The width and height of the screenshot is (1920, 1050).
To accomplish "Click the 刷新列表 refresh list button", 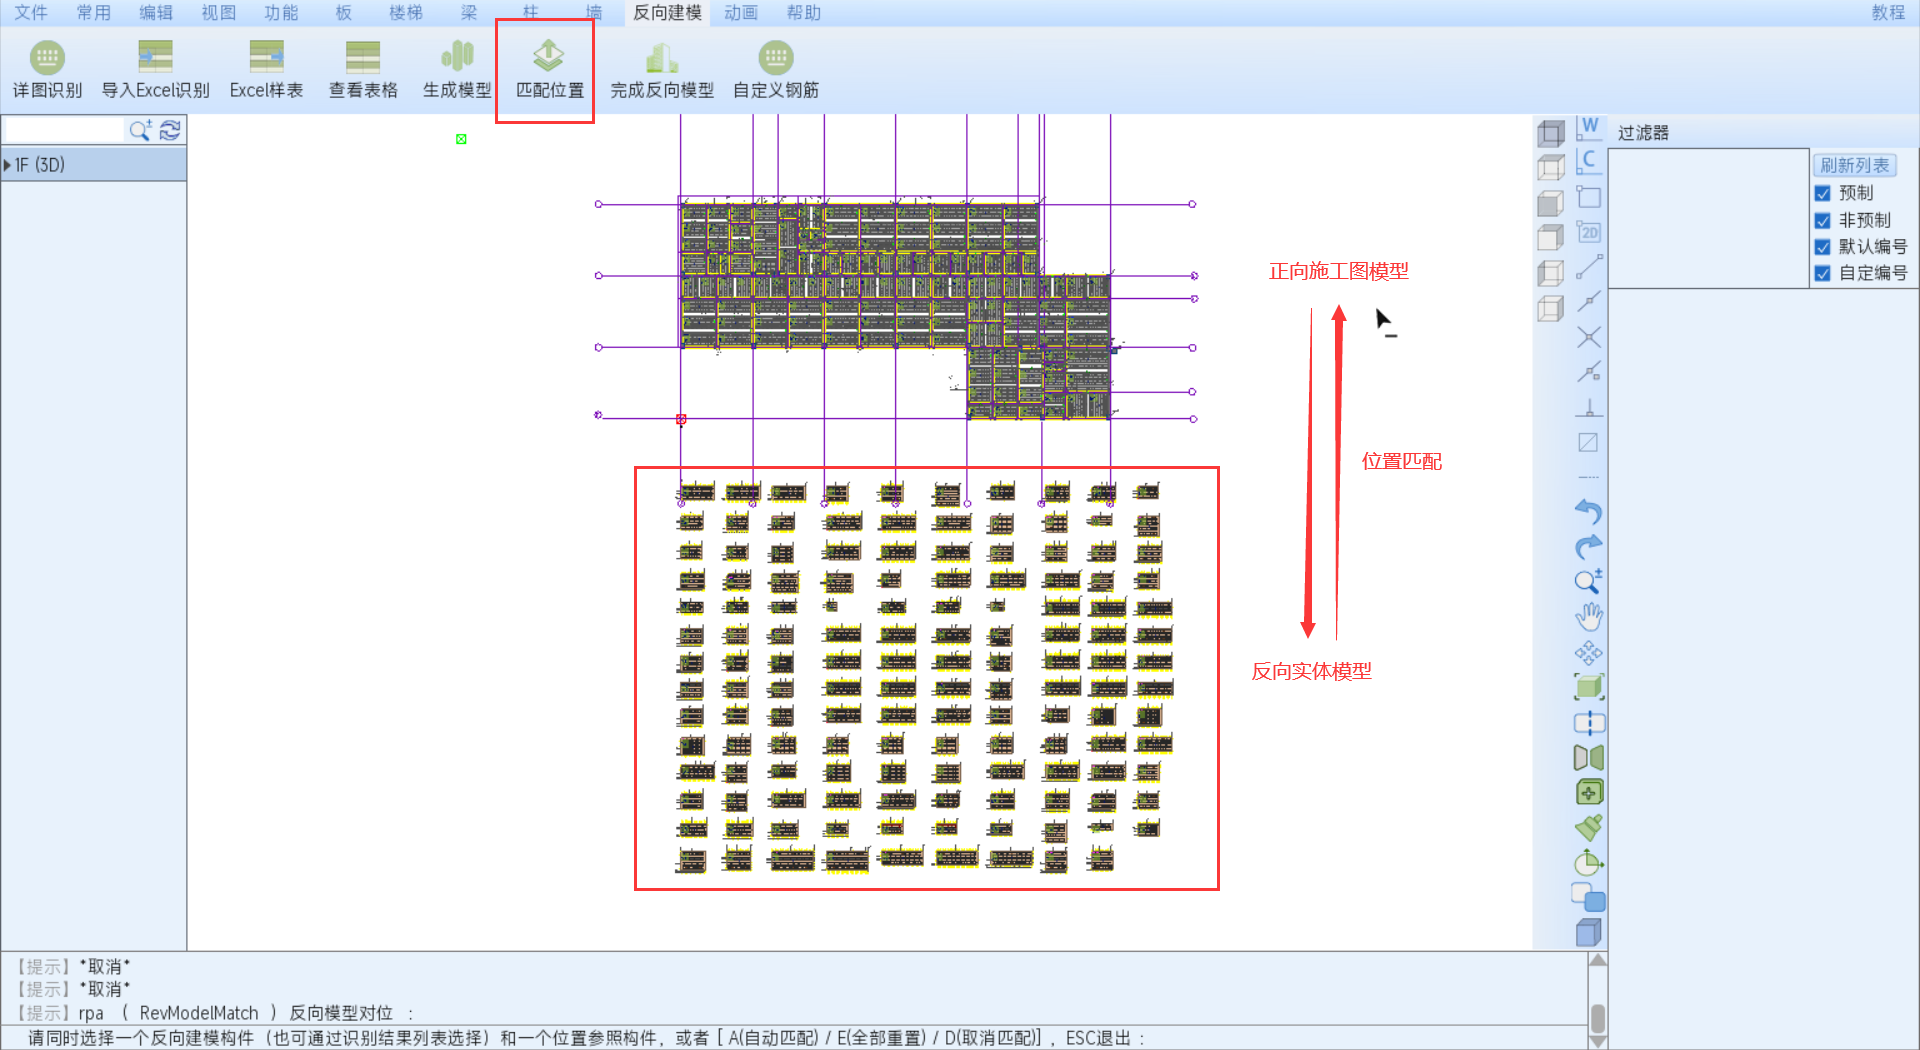I will 1854,165.
